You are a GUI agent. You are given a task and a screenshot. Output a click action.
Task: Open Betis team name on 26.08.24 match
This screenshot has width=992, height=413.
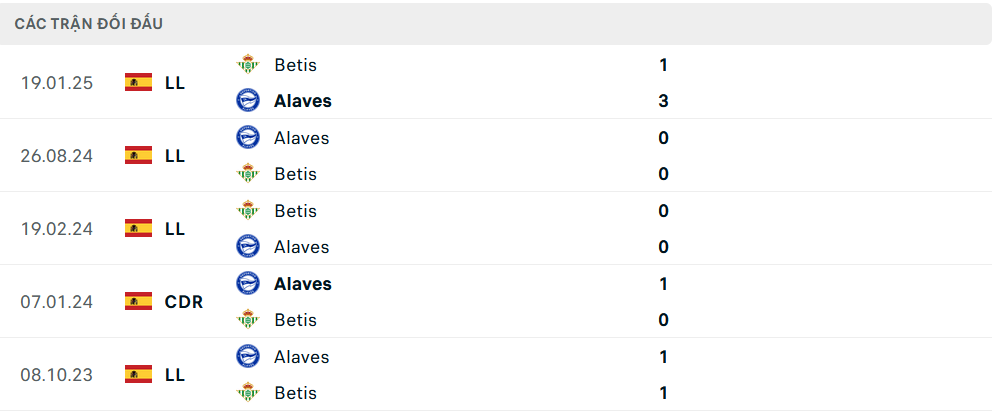295,174
